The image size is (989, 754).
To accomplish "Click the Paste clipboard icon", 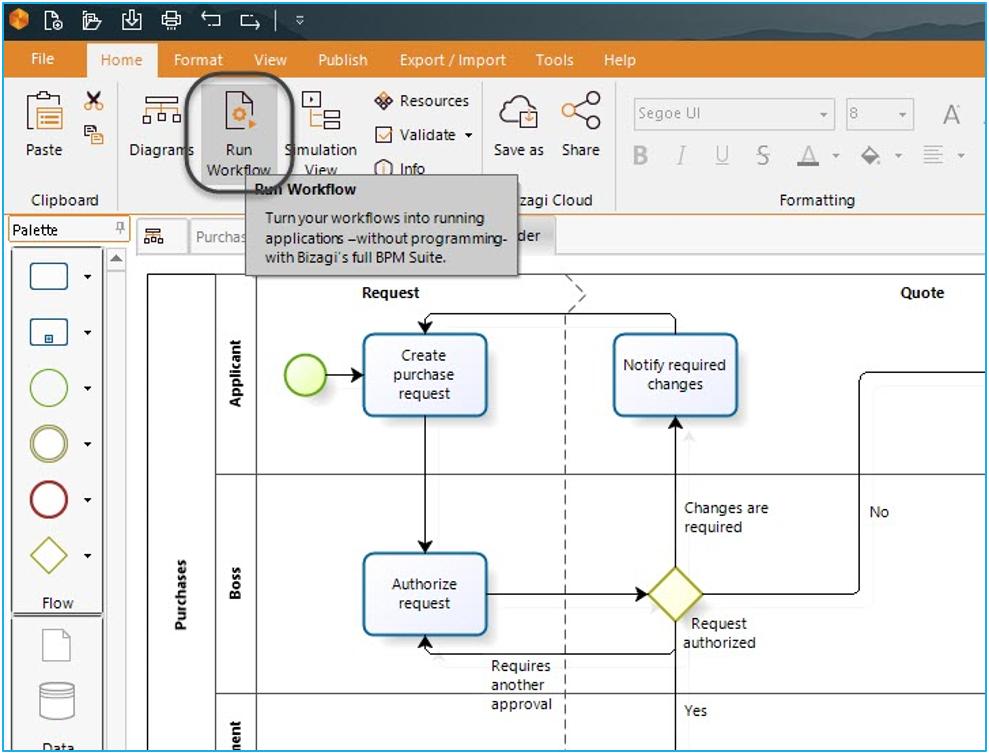I will point(44,112).
